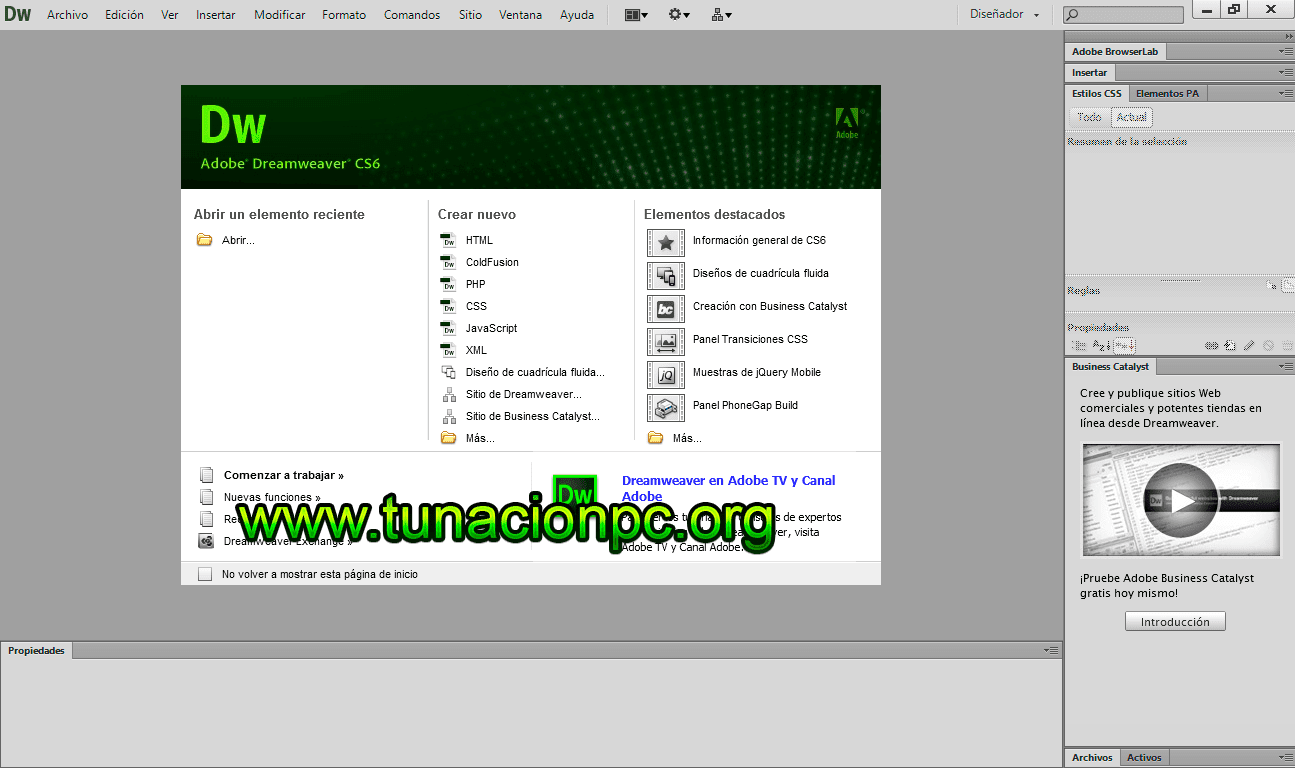1295x768 pixels.
Task: Click the star icon for Información general de CS6
Action: (x=666, y=243)
